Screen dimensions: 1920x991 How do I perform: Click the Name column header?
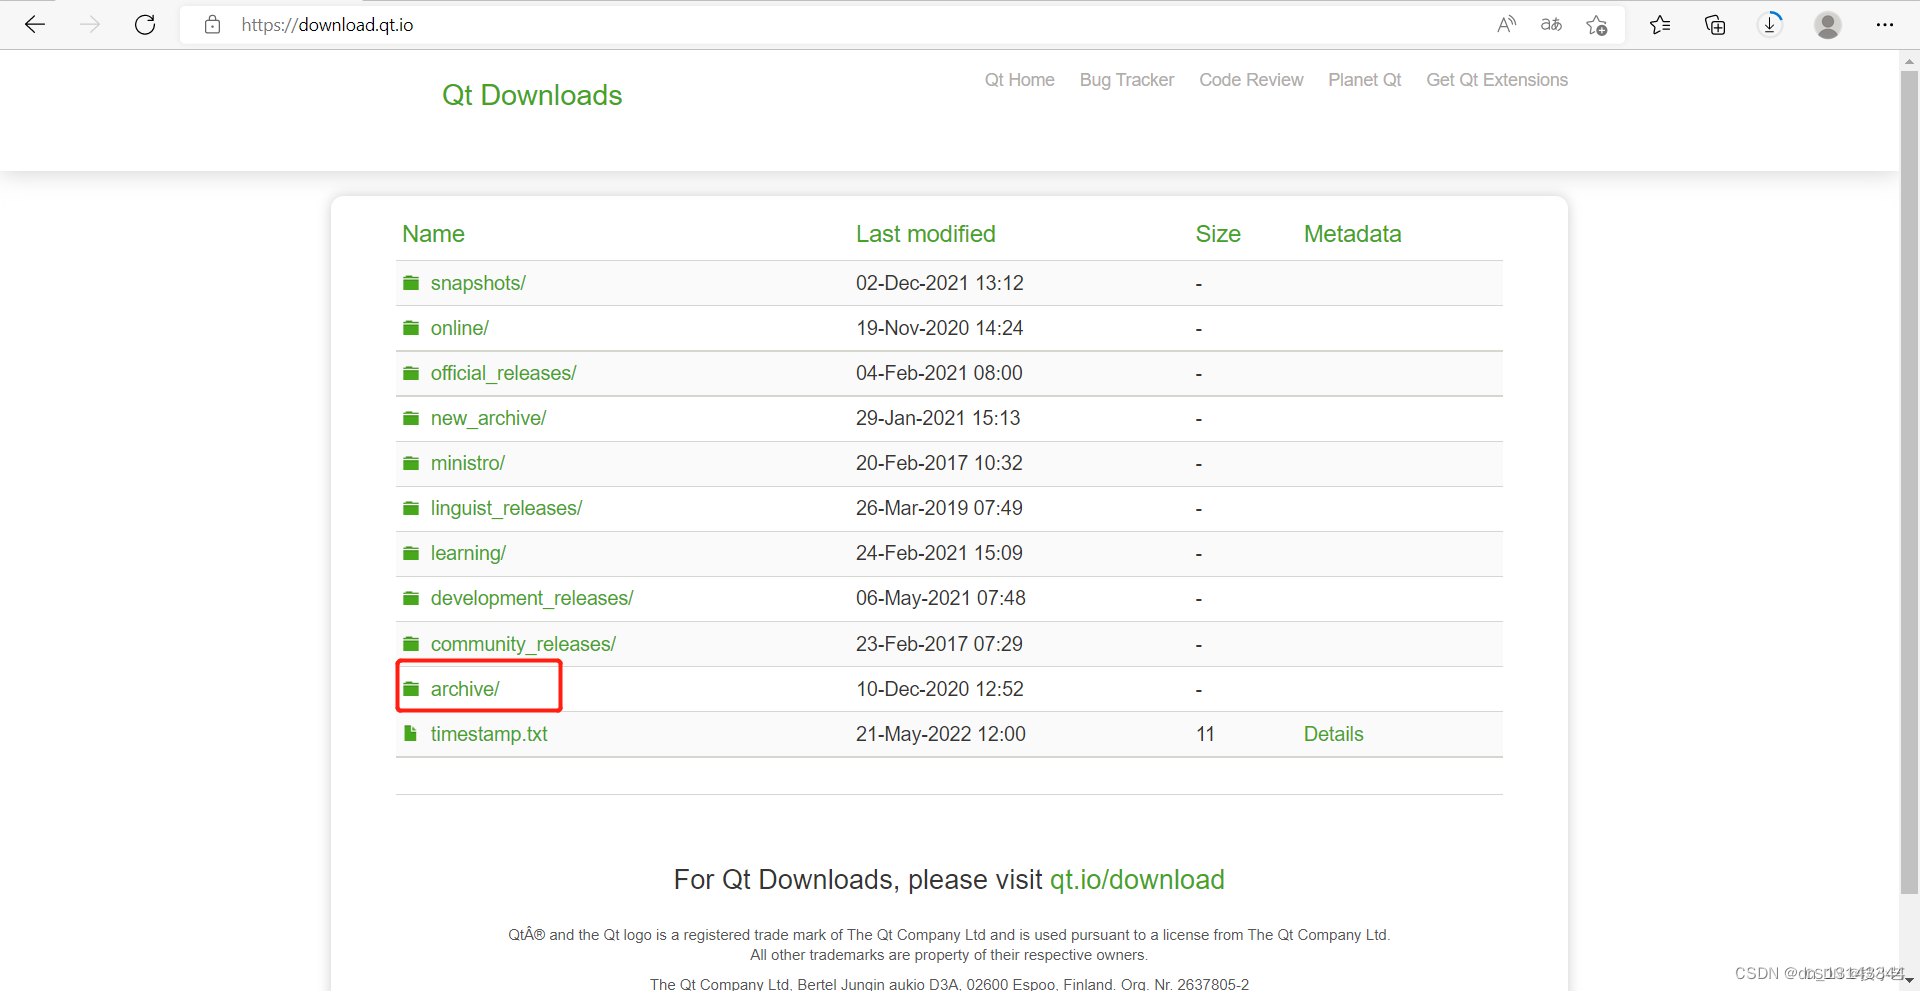(433, 234)
